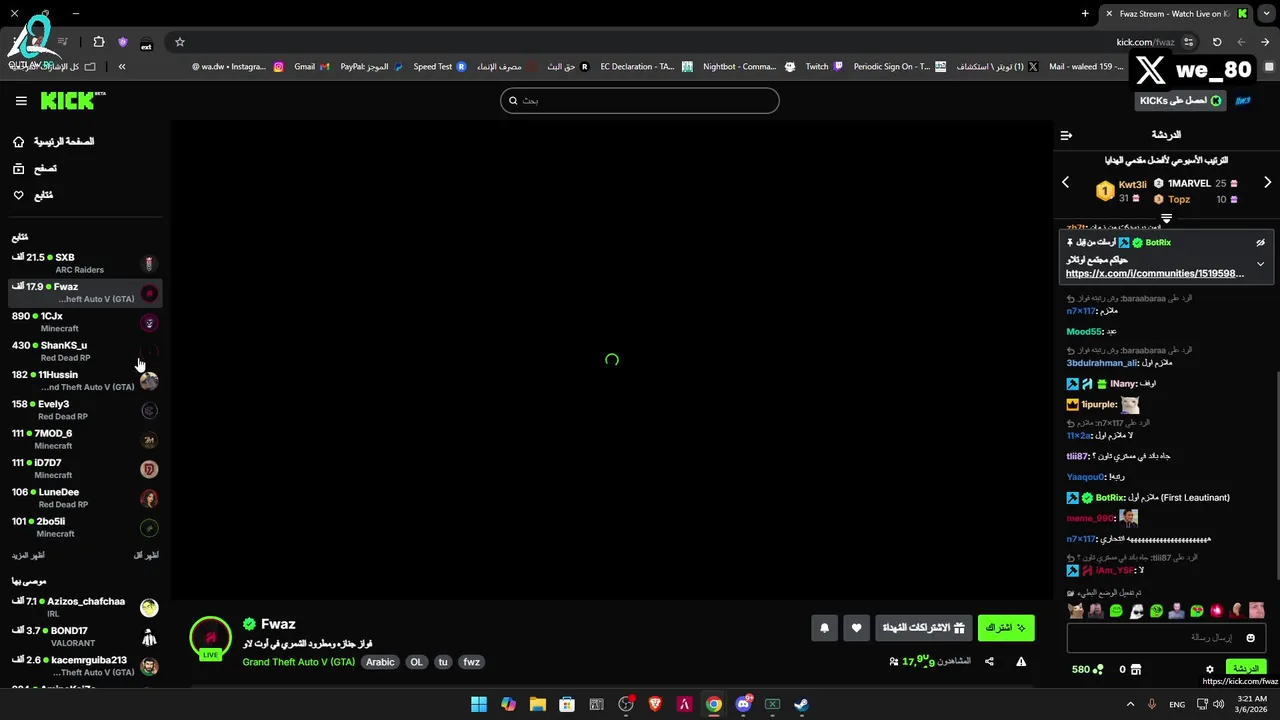This screenshot has width=1280, height=720.
Task: Open chat settings gear icon
Action: [1209, 669]
